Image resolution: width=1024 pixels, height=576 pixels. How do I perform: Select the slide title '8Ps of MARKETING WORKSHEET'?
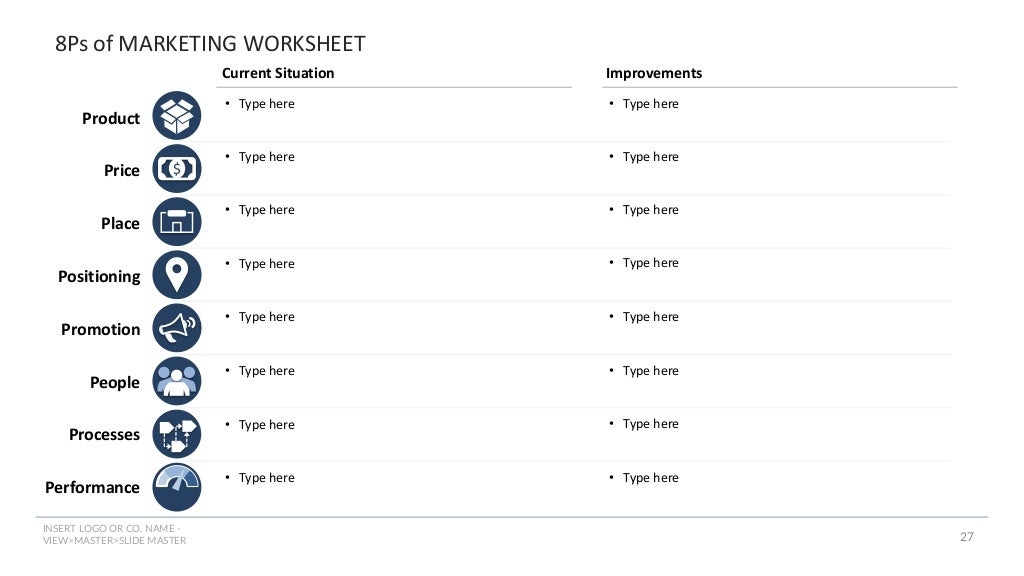[x=210, y=44]
